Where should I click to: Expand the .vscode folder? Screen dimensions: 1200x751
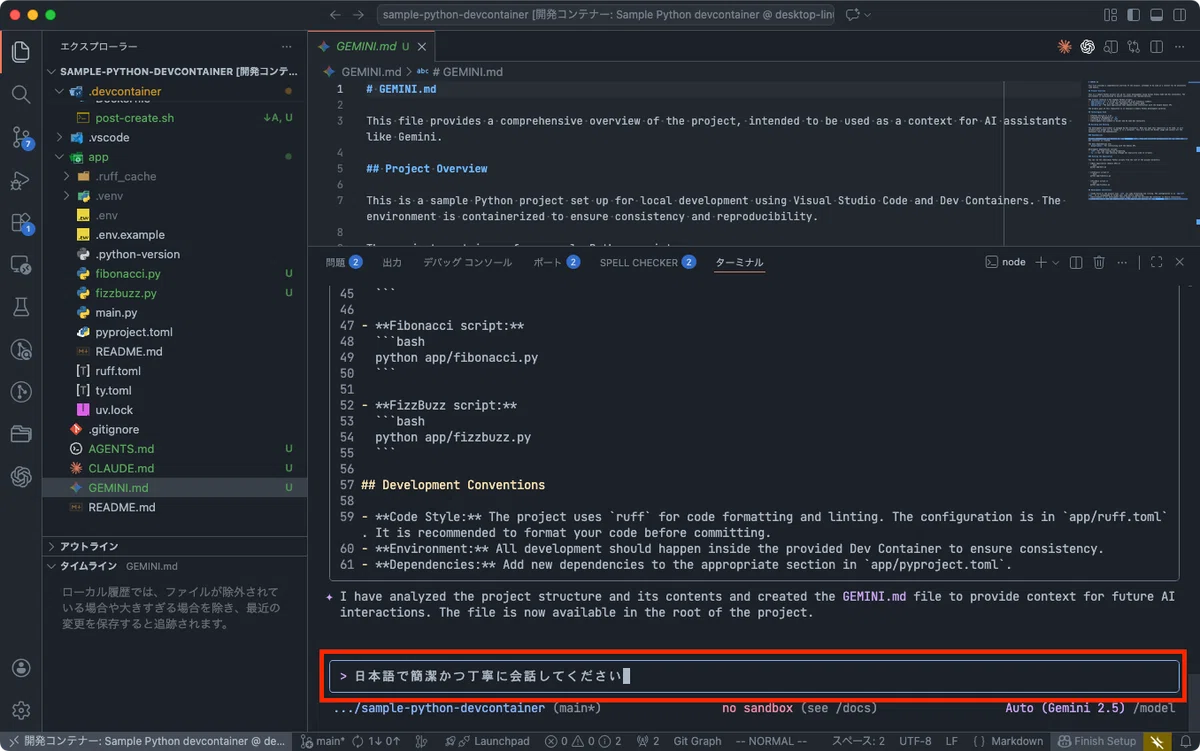[x=174, y=137]
